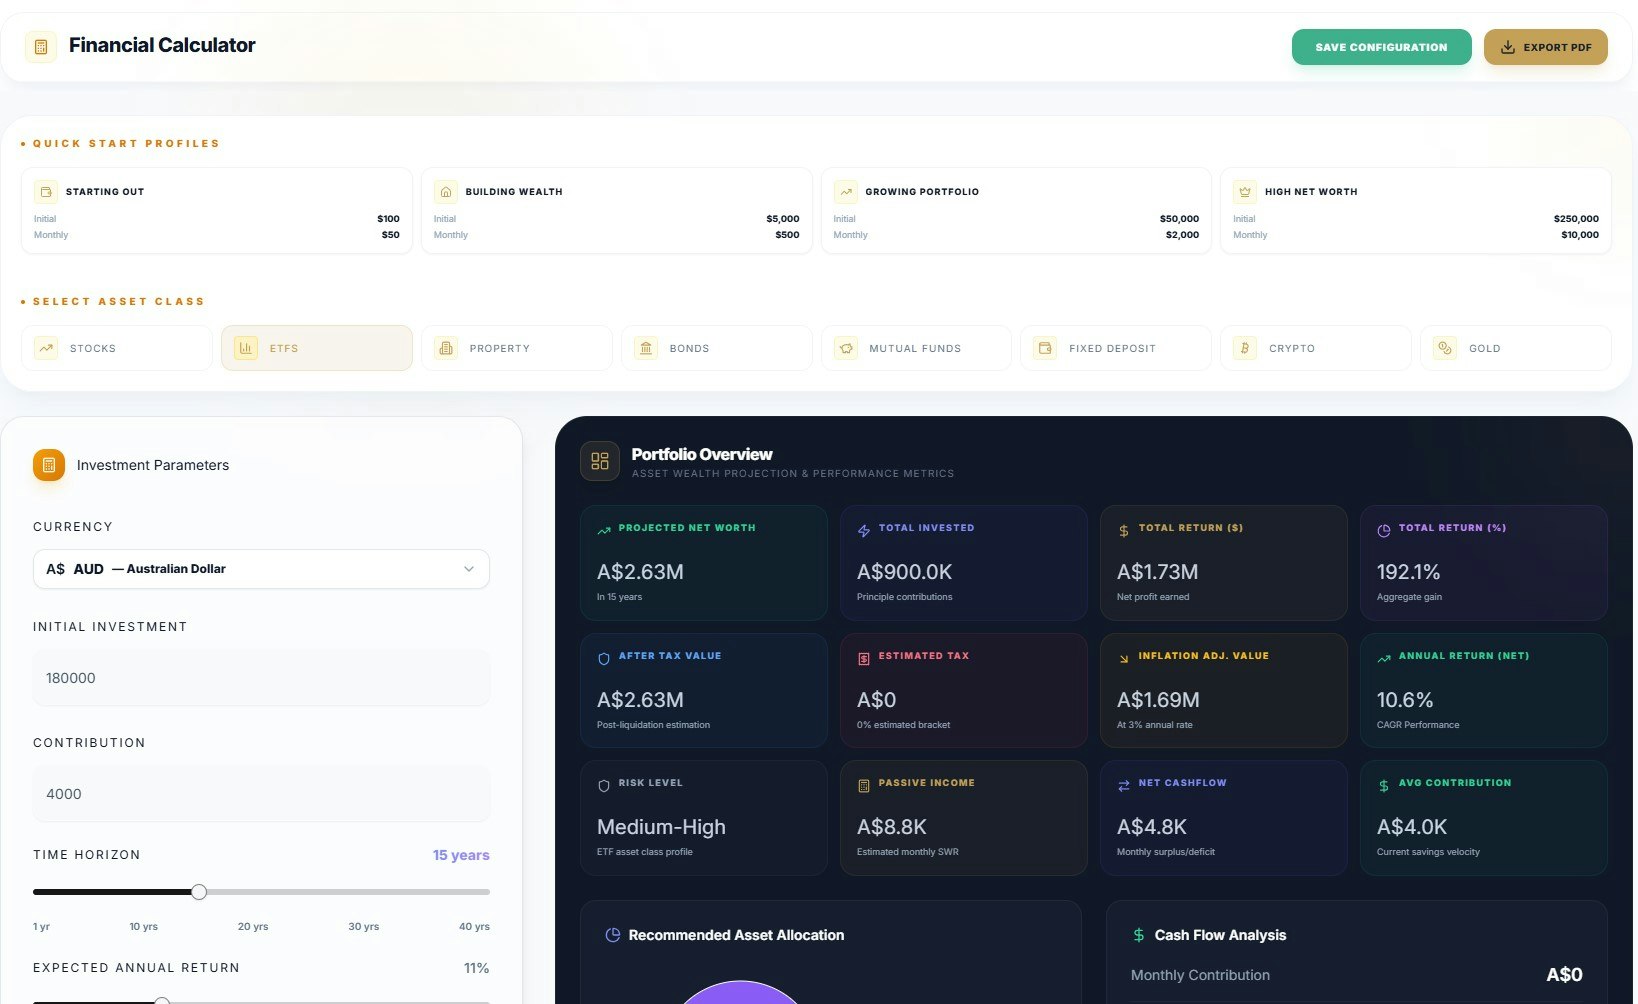Click the ETFs bar chart icon
Viewport: 1638px width, 1004px height.
pyautogui.click(x=246, y=348)
